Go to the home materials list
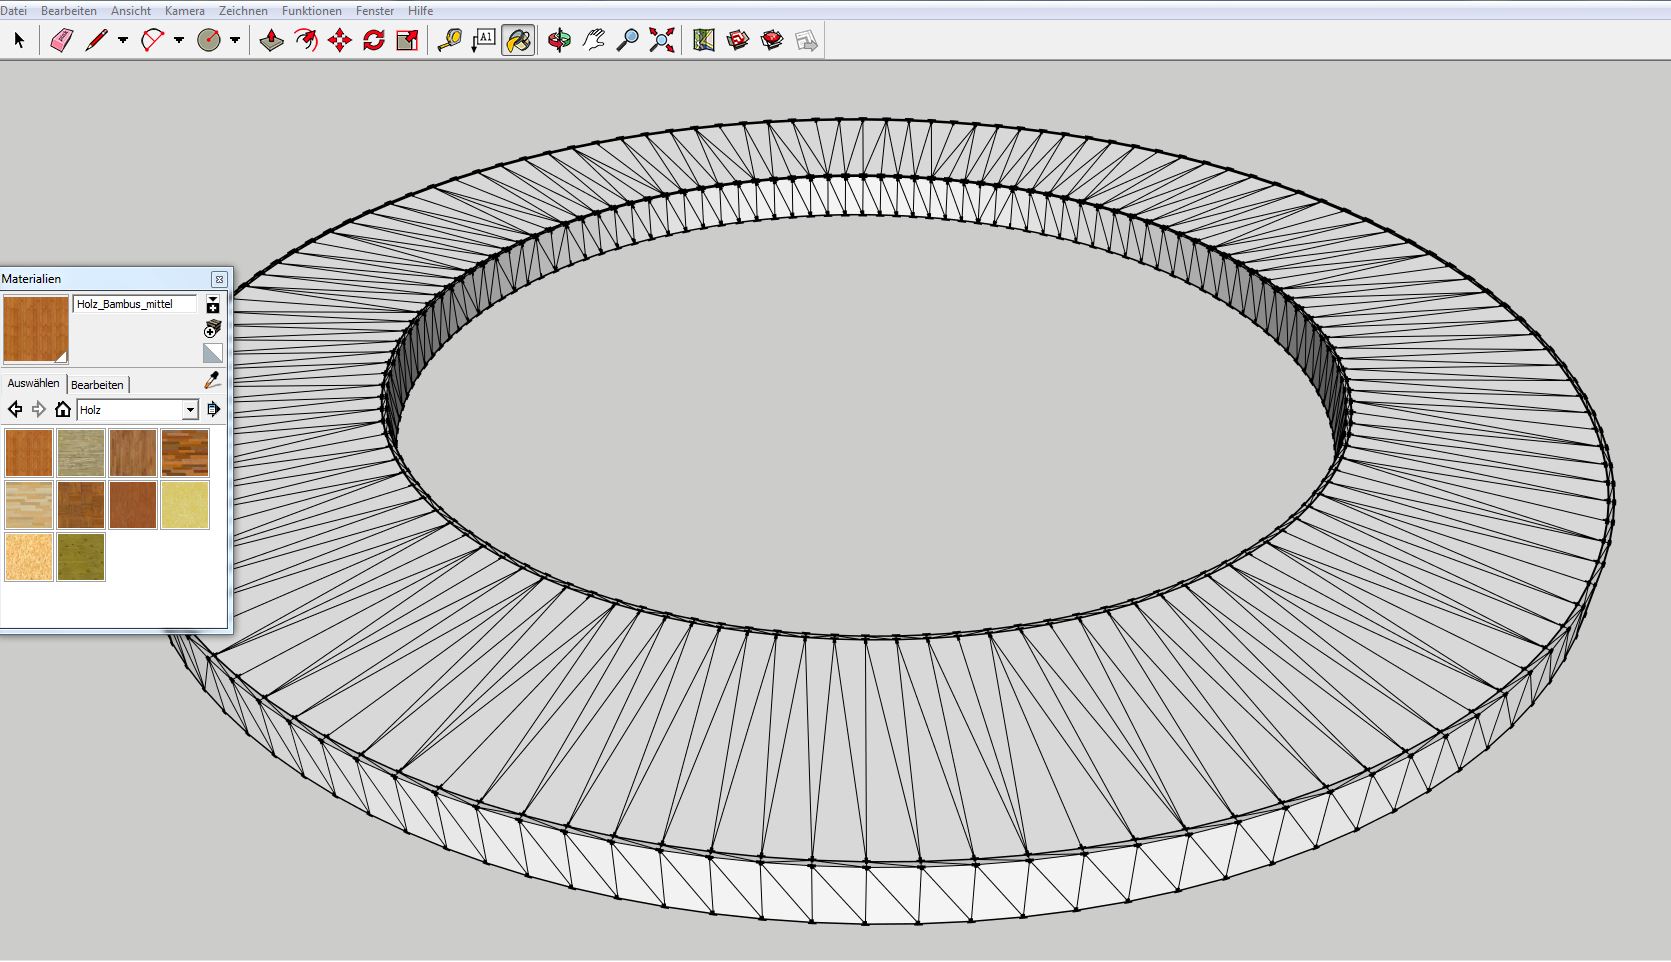This screenshot has height=962, width=1671. [x=63, y=410]
